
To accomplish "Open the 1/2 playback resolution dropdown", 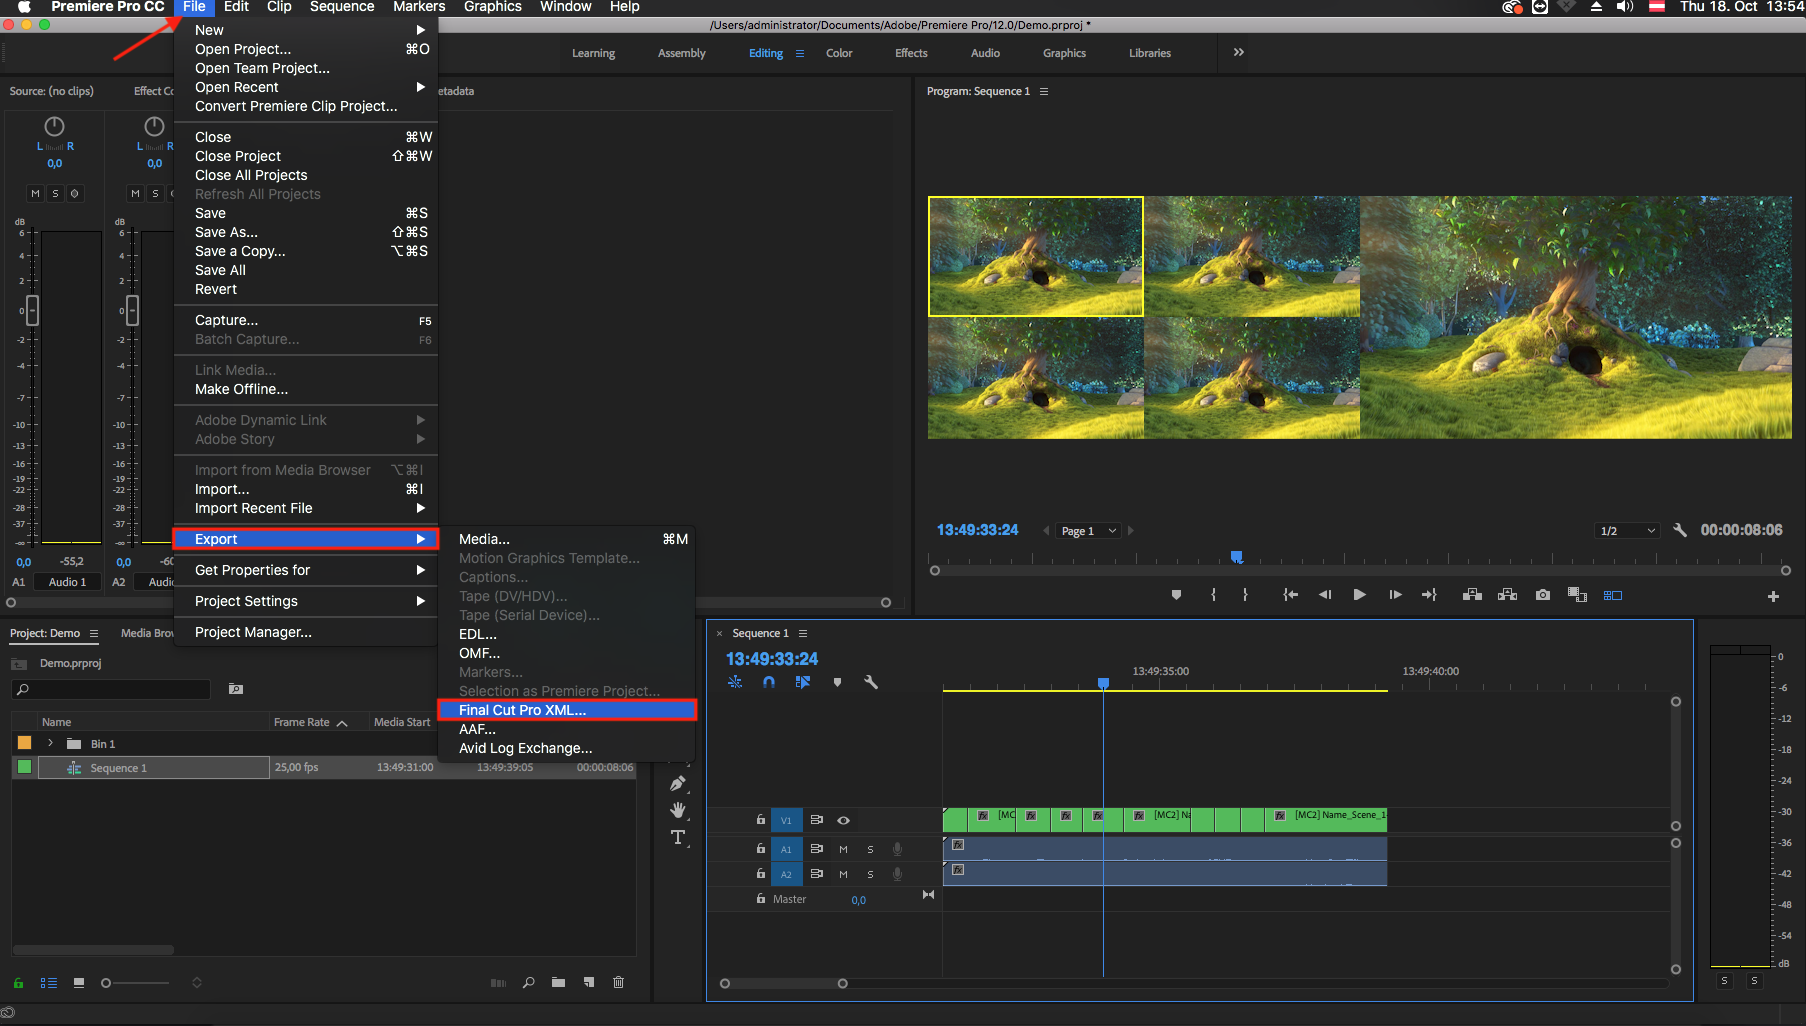I will click(1627, 531).
